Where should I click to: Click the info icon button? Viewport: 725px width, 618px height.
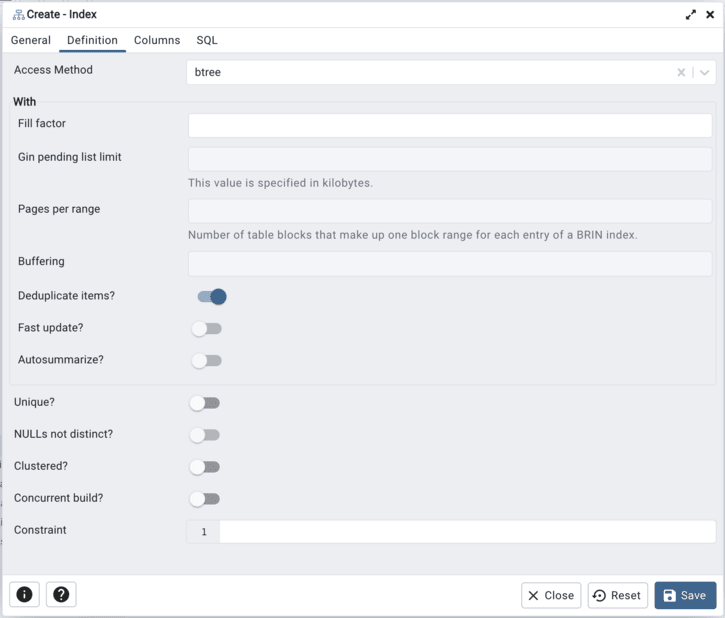pos(24,595)
